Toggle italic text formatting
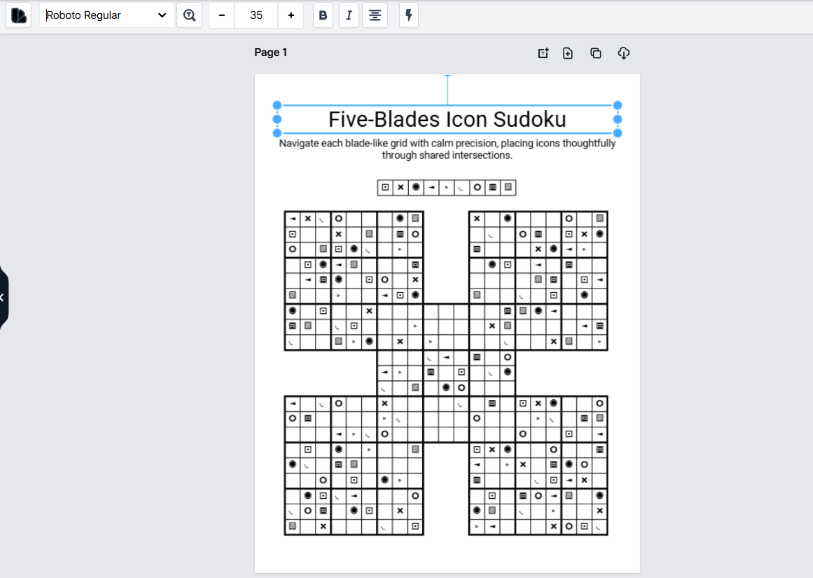Viewport: 813px width, 578px height. (x=348, y=15)
